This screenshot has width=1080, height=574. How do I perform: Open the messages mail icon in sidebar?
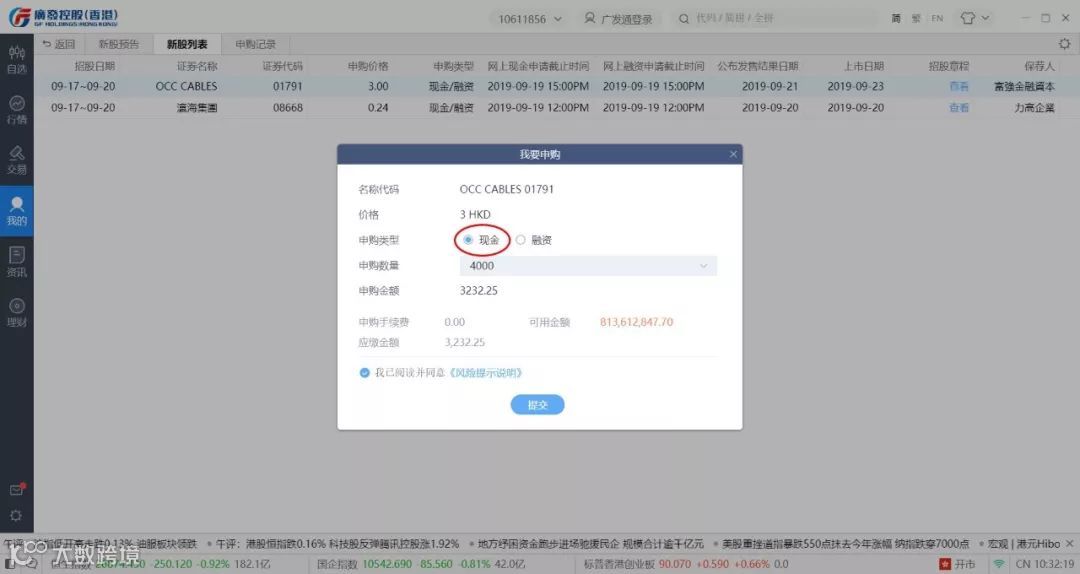point(17,490)
